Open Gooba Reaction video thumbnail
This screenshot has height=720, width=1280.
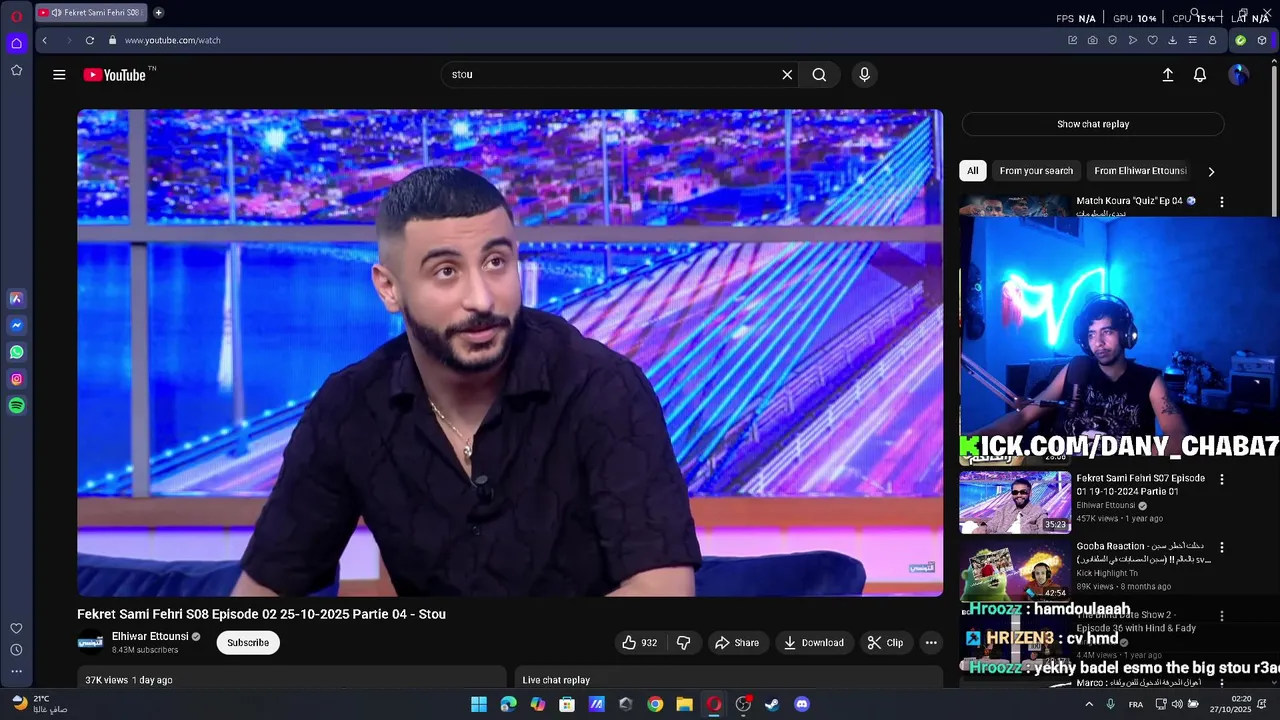[1015, 572]
